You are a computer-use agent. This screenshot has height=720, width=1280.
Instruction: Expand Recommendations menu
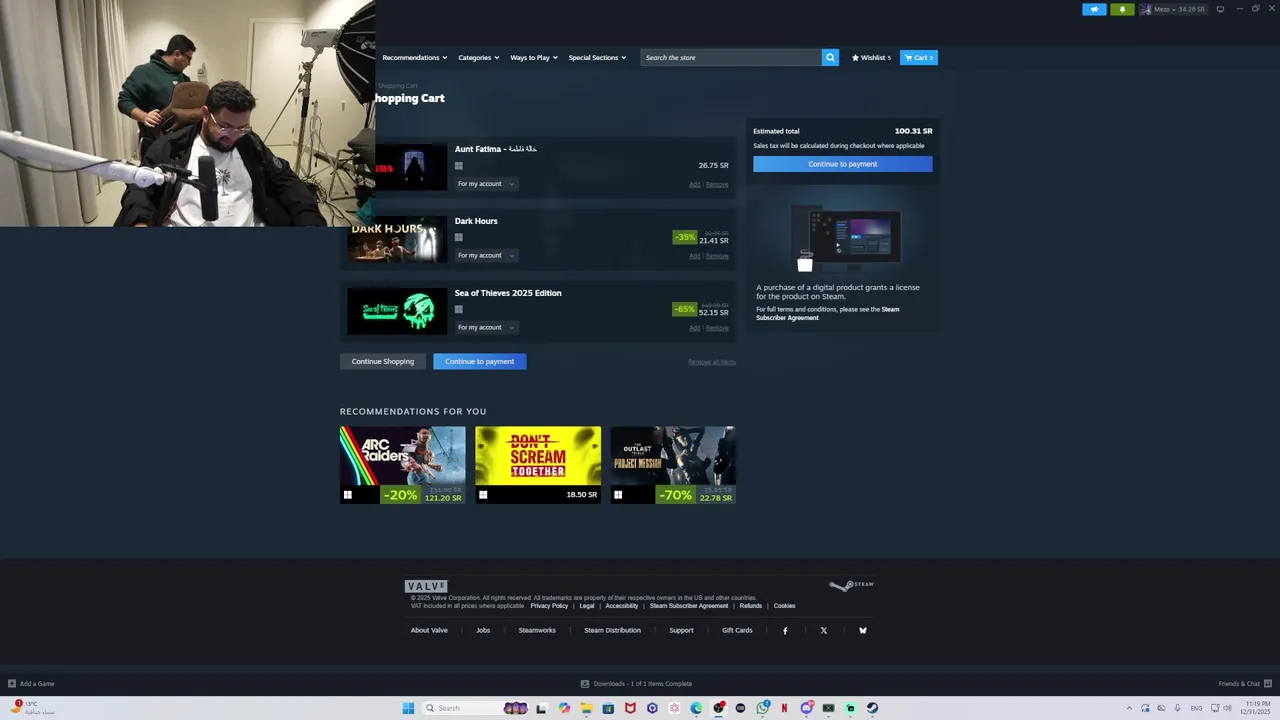click(x=414, y=57)
